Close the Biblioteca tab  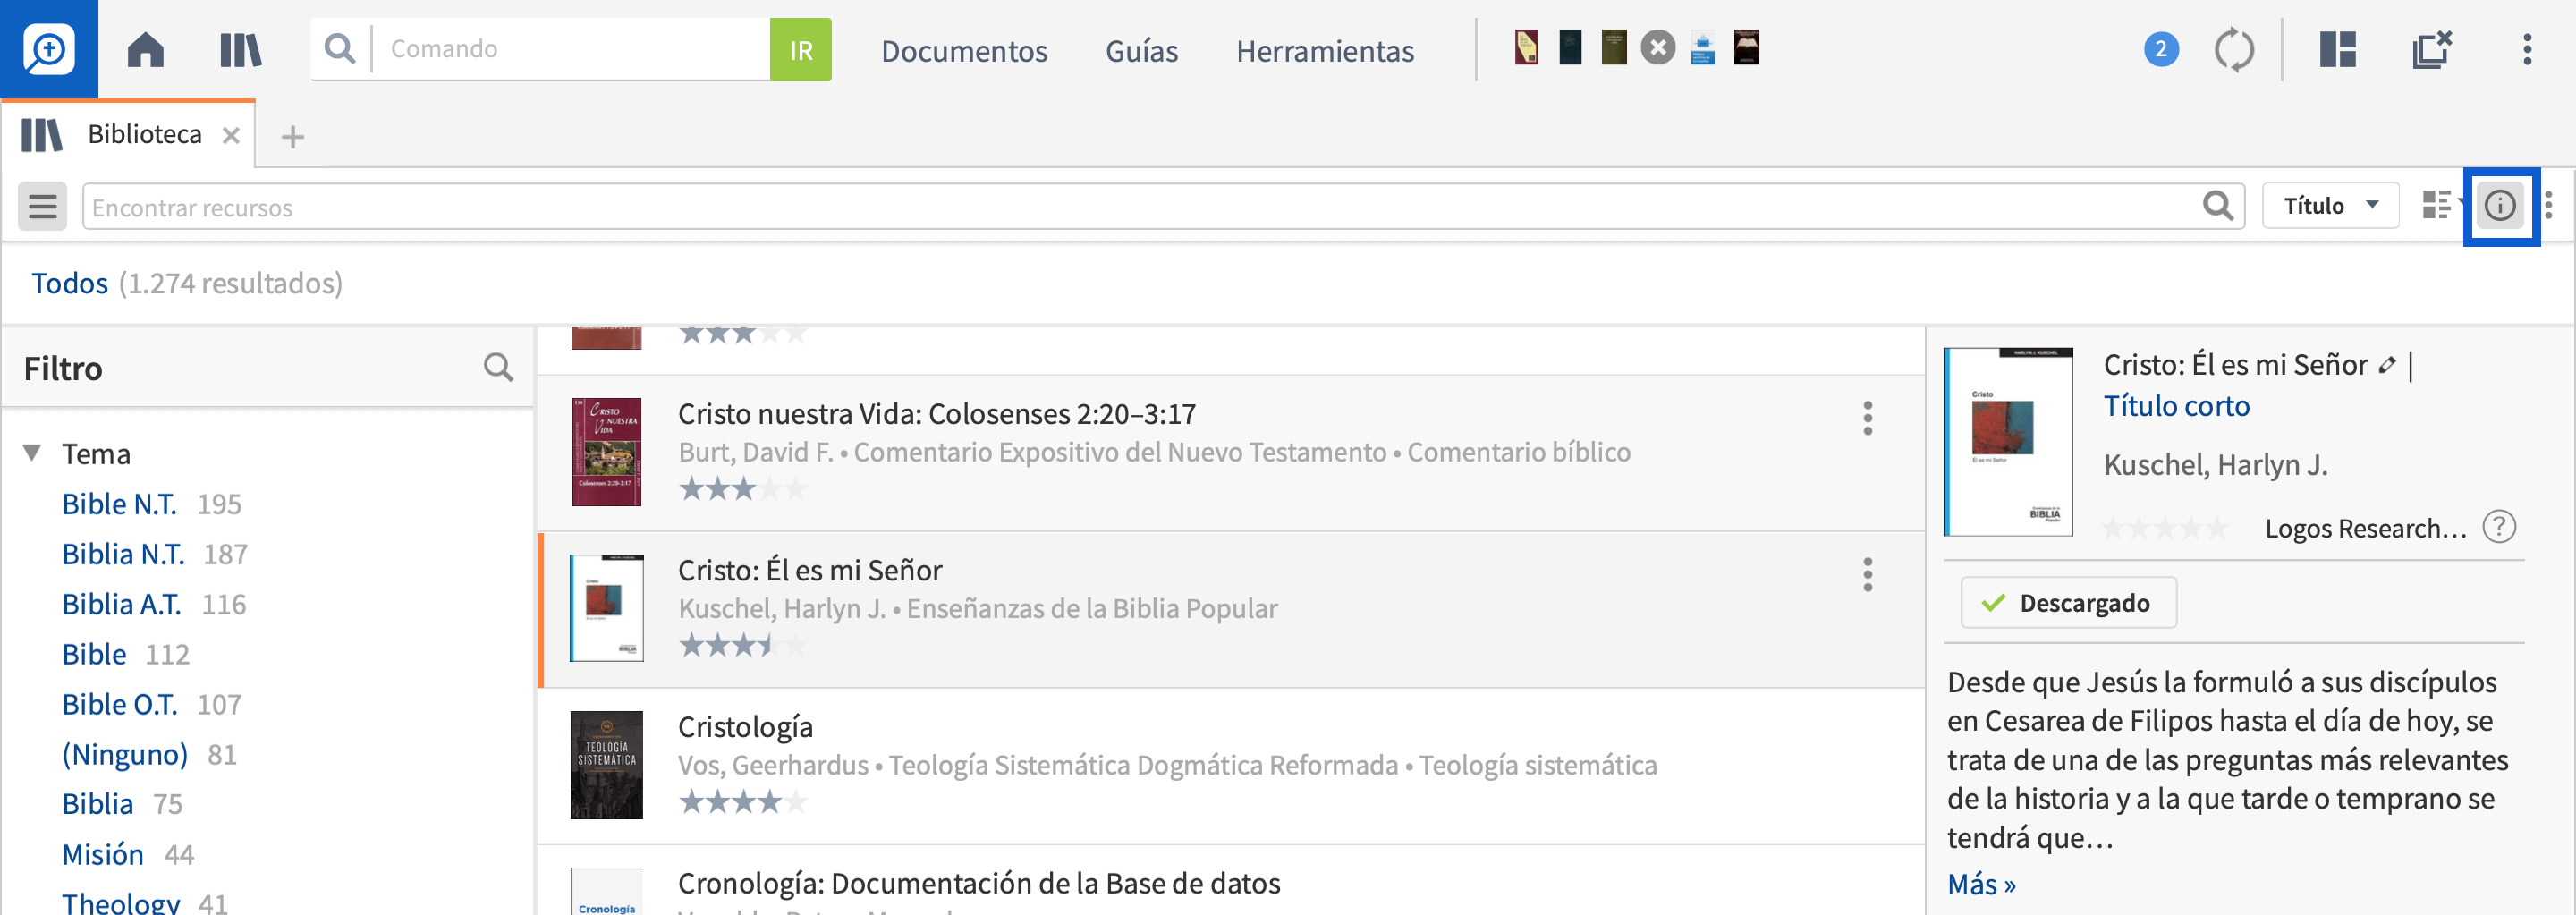coord(231,135)
